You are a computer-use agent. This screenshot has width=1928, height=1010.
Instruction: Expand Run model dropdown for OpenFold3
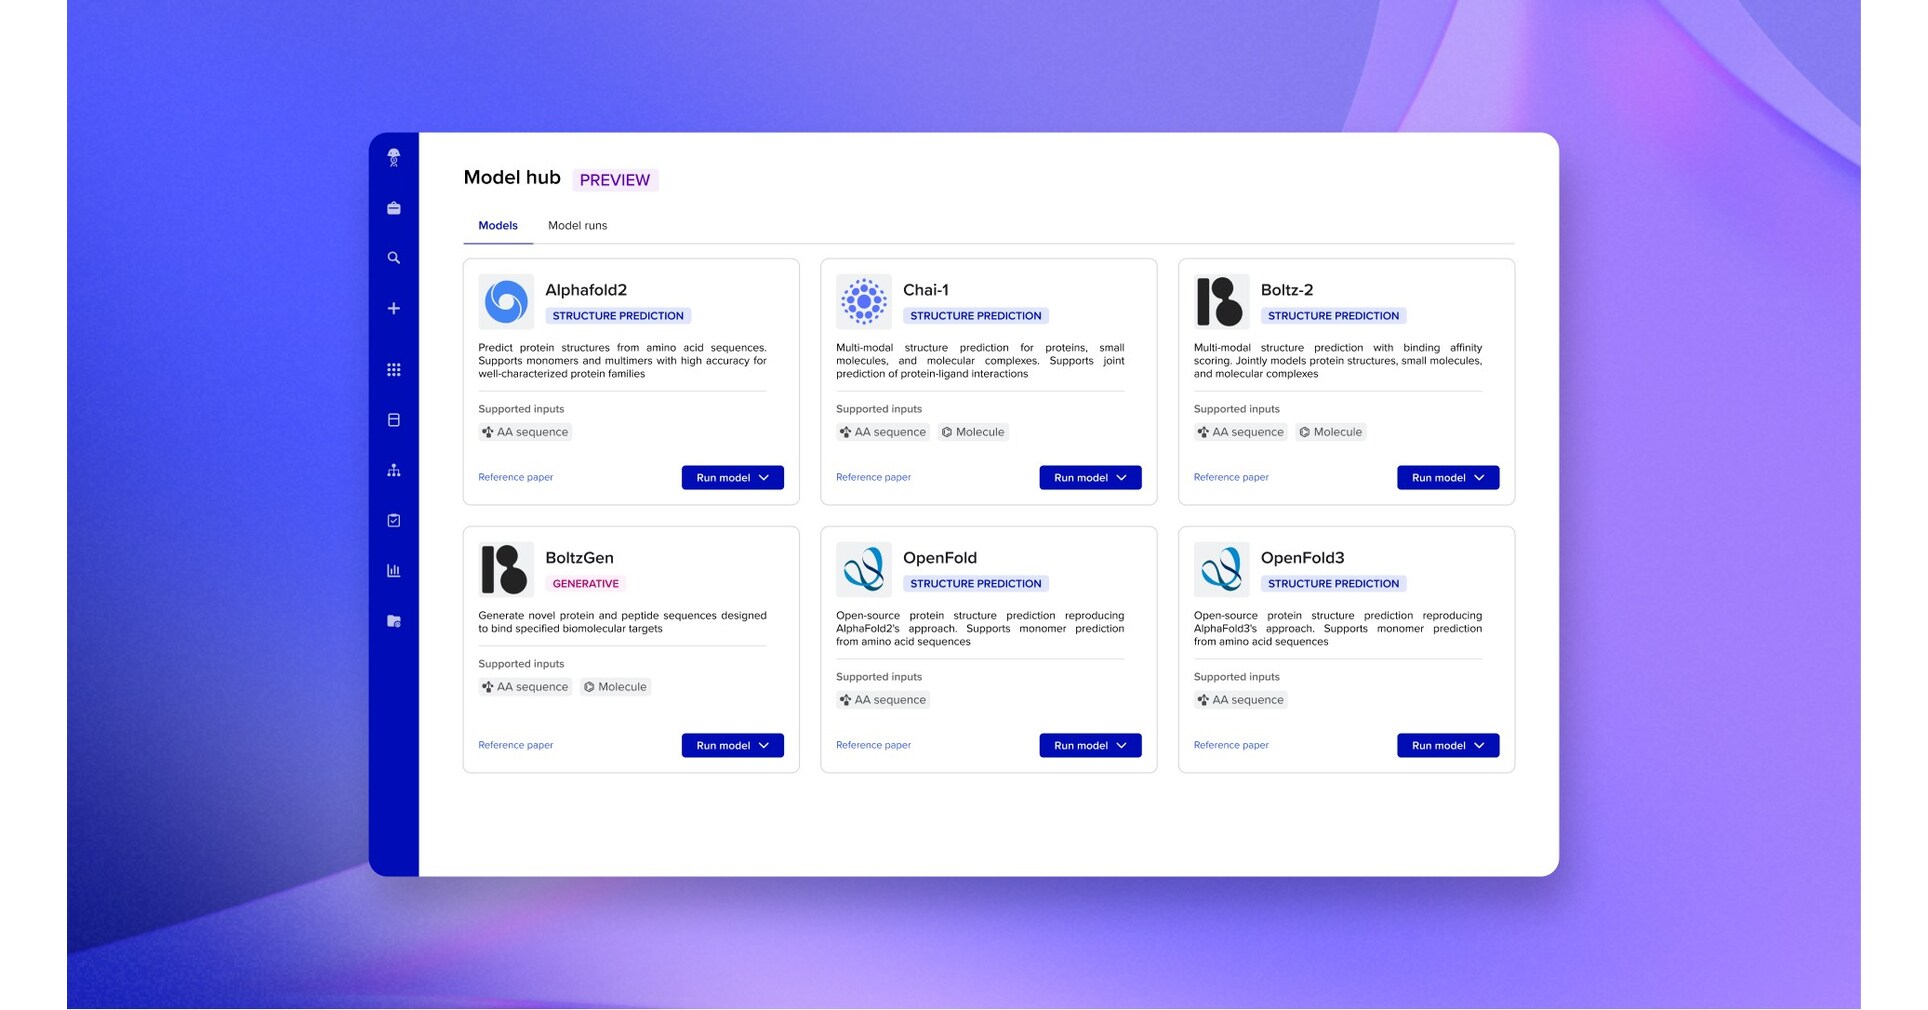tap(1448, 746)
